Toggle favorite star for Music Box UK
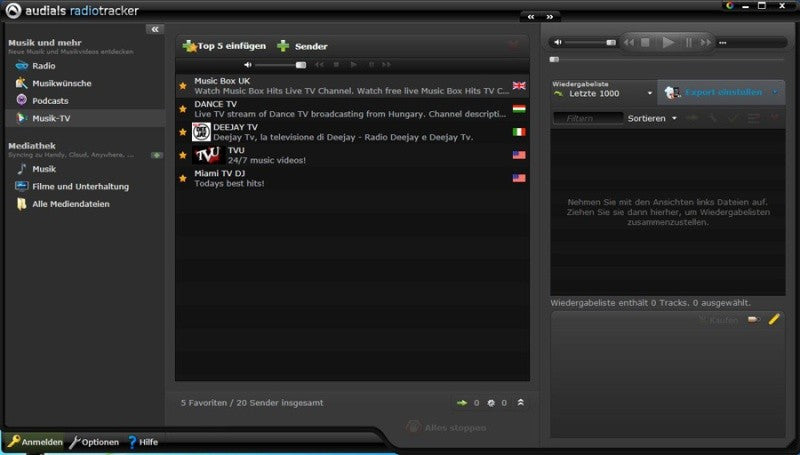Viewport: 800px width, 455px height. [183, 86]
